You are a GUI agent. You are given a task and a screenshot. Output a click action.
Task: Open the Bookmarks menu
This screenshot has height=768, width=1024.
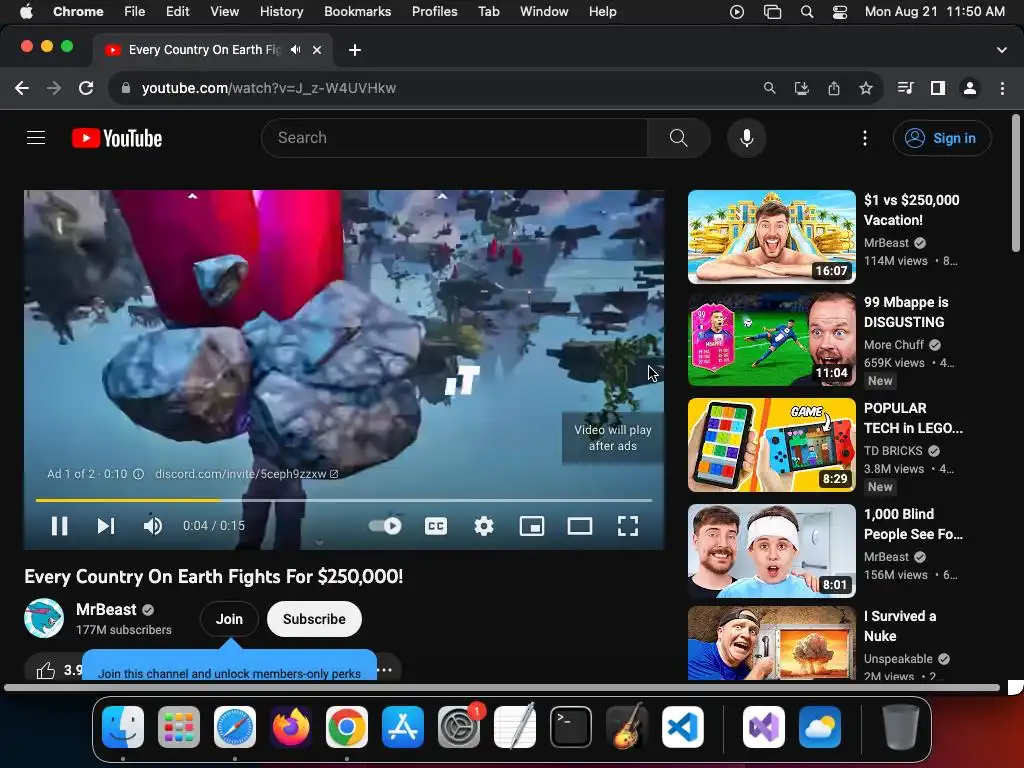[x=357, y=11]
